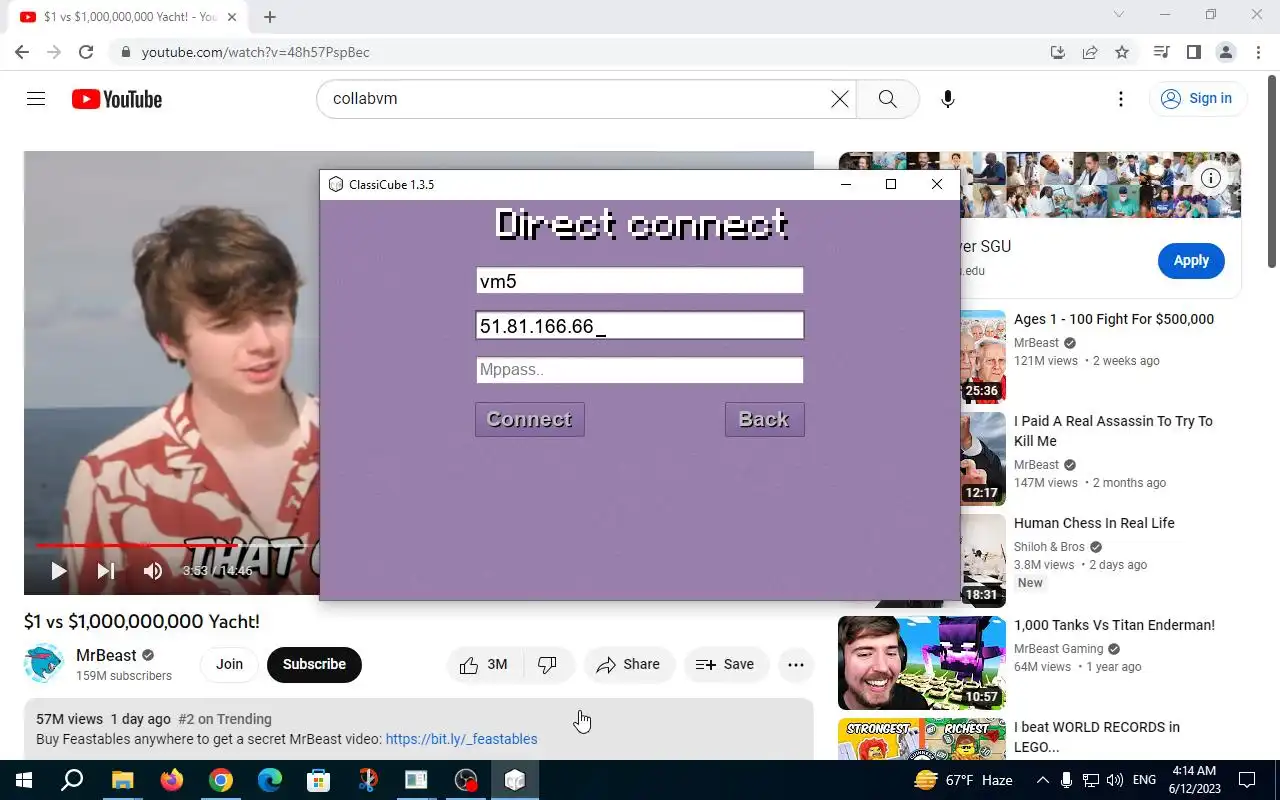This screenshot has height=800, width=1280.
Task: Click the MrBeast Gaming channel name
Action: coord(1058,649)
